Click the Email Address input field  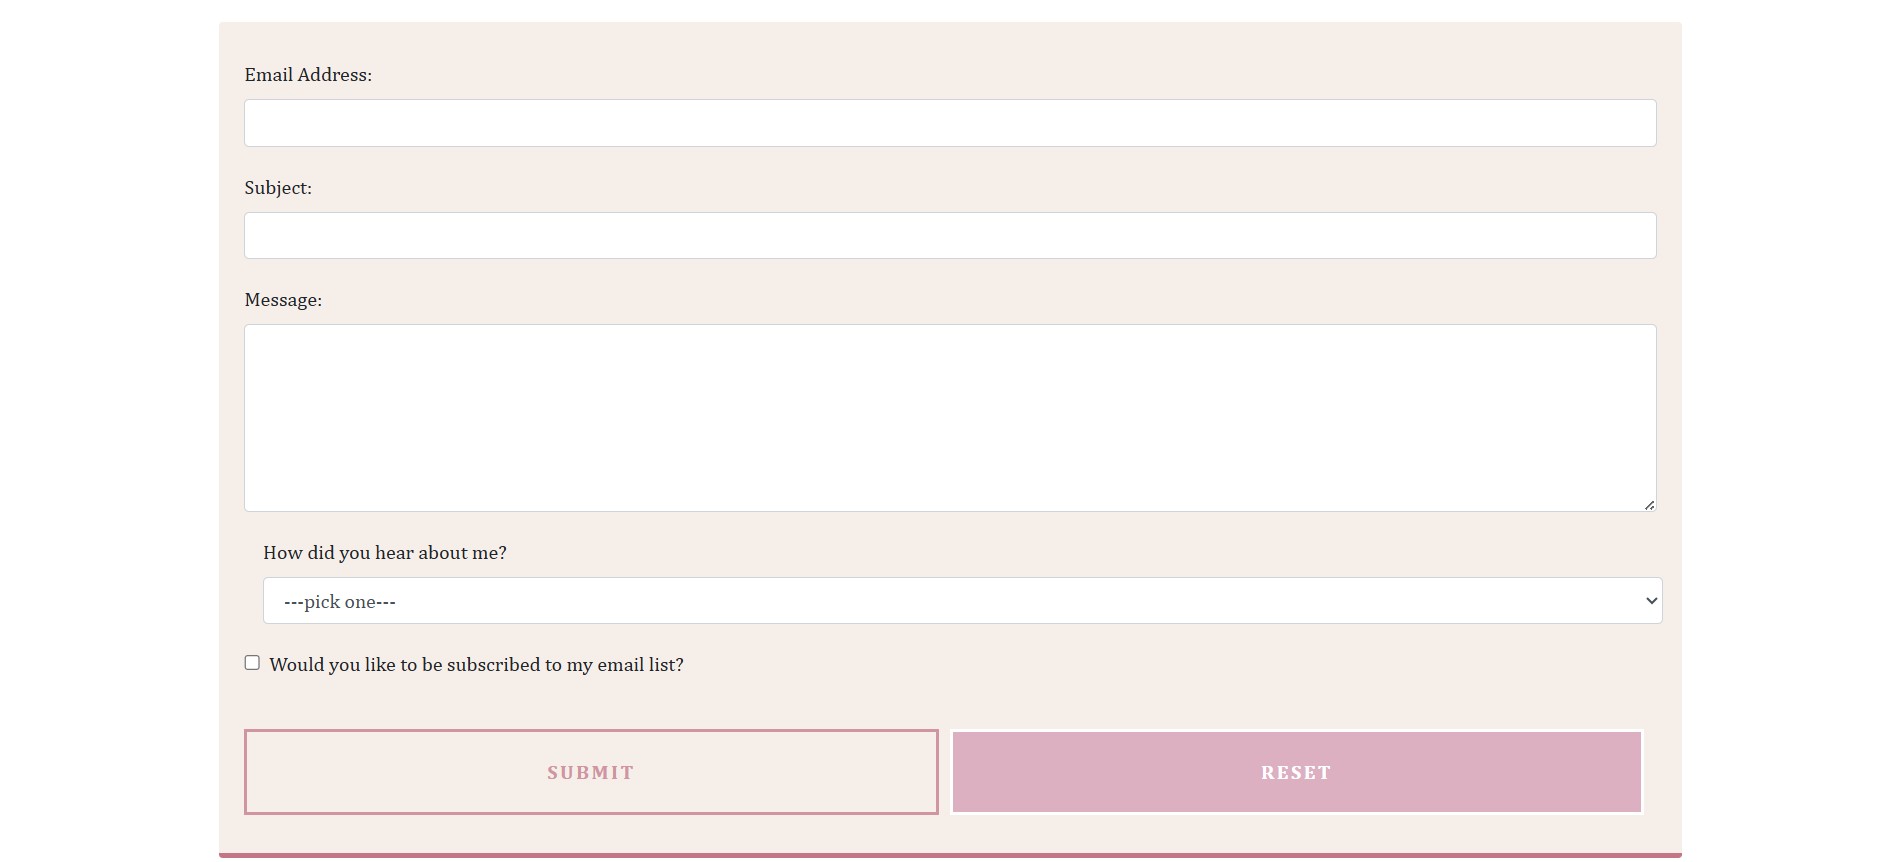(950, 123)
